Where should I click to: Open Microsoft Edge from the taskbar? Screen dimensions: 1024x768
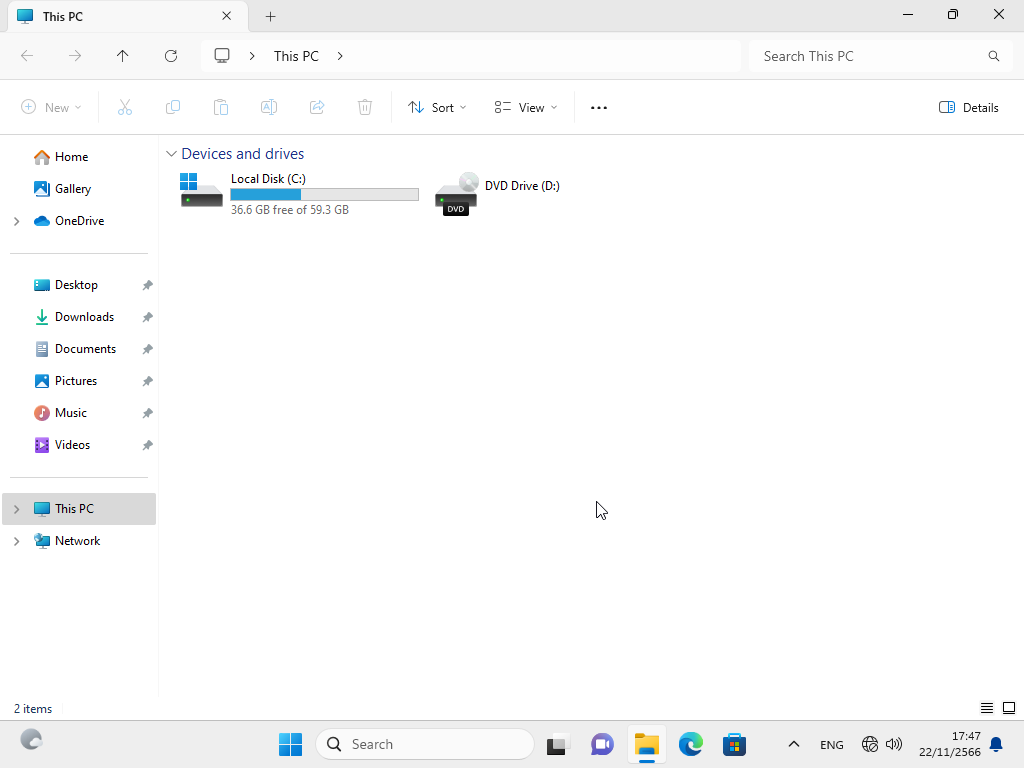tap(691, 744)
